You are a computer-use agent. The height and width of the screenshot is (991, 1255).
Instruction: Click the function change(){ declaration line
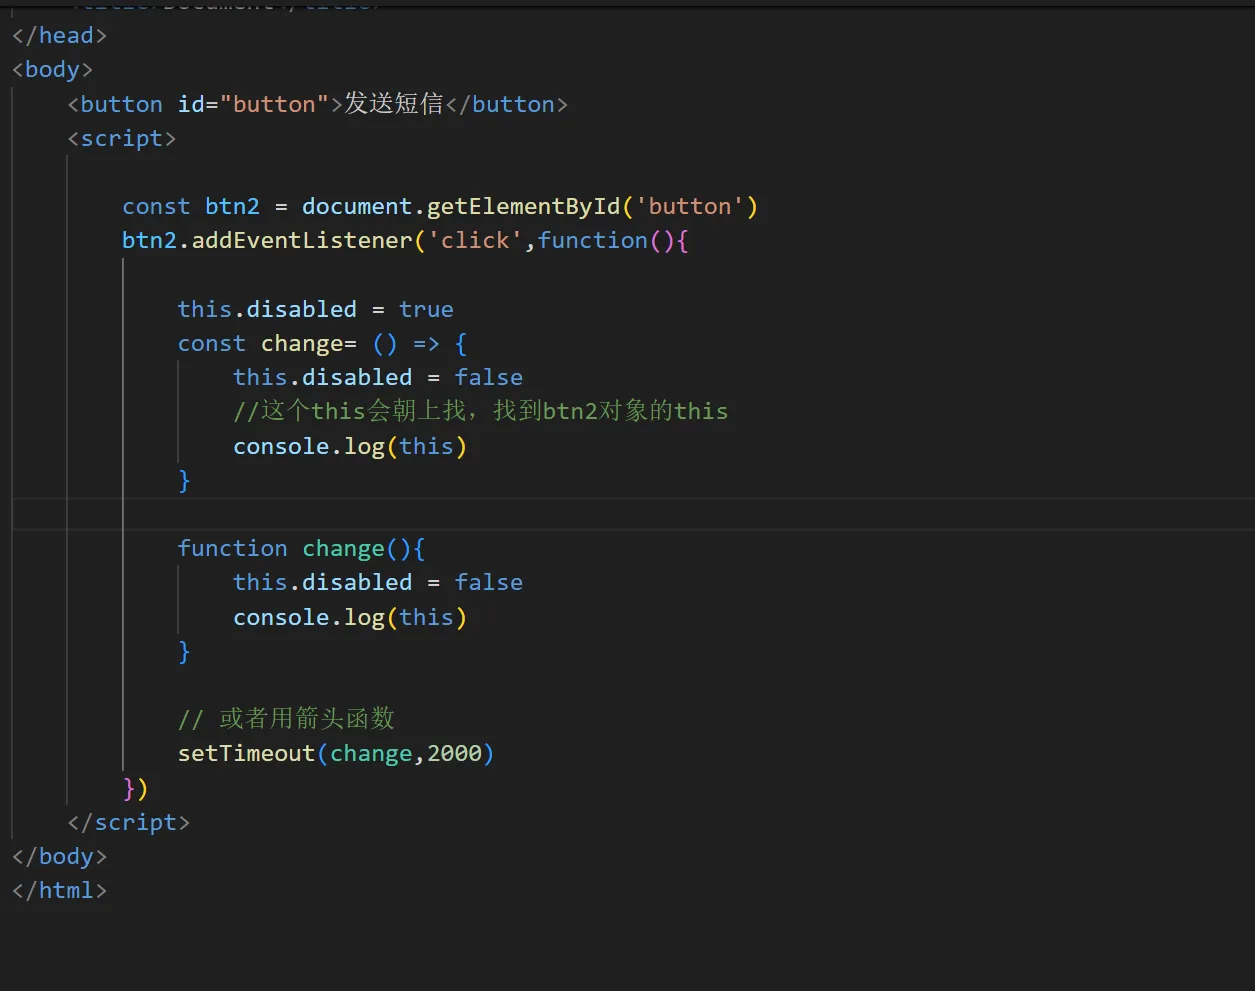click(x=301, y=548)
